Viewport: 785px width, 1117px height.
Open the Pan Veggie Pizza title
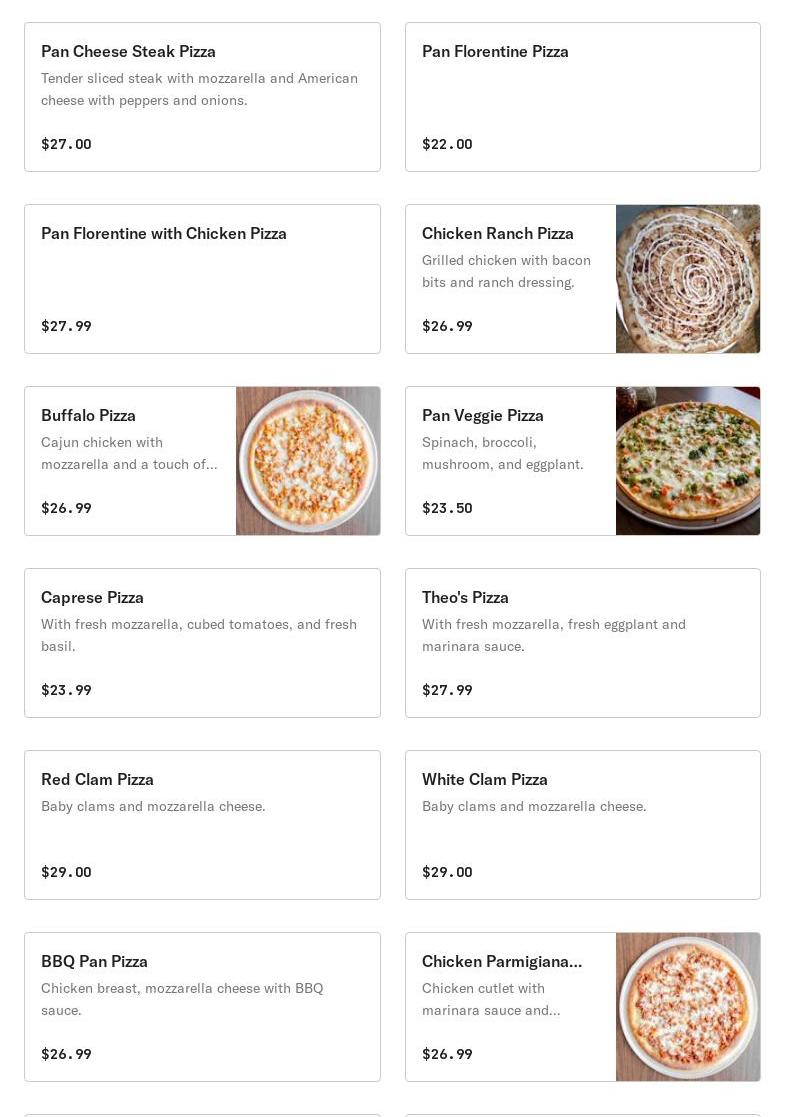pyautogui.click(x=482, y=415)
